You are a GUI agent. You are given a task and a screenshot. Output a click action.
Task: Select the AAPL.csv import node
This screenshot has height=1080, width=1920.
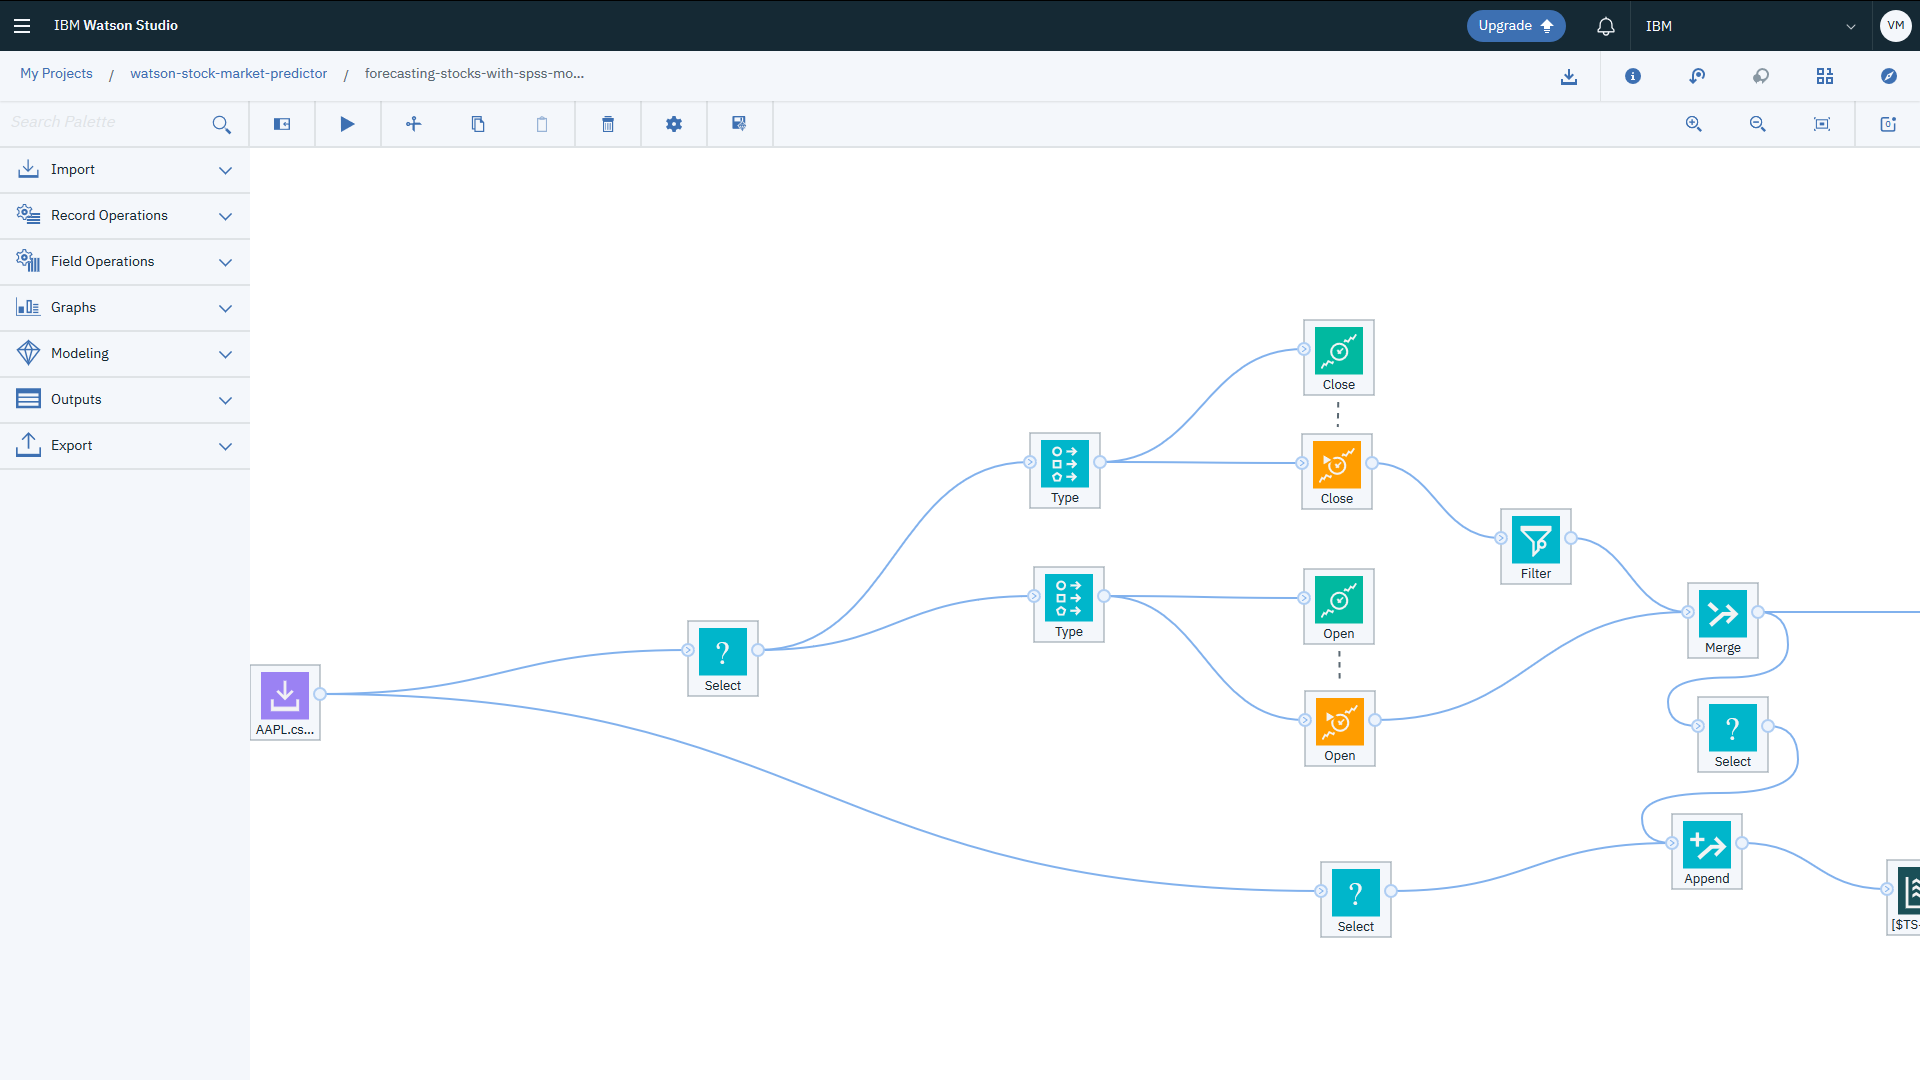point(285,696)
